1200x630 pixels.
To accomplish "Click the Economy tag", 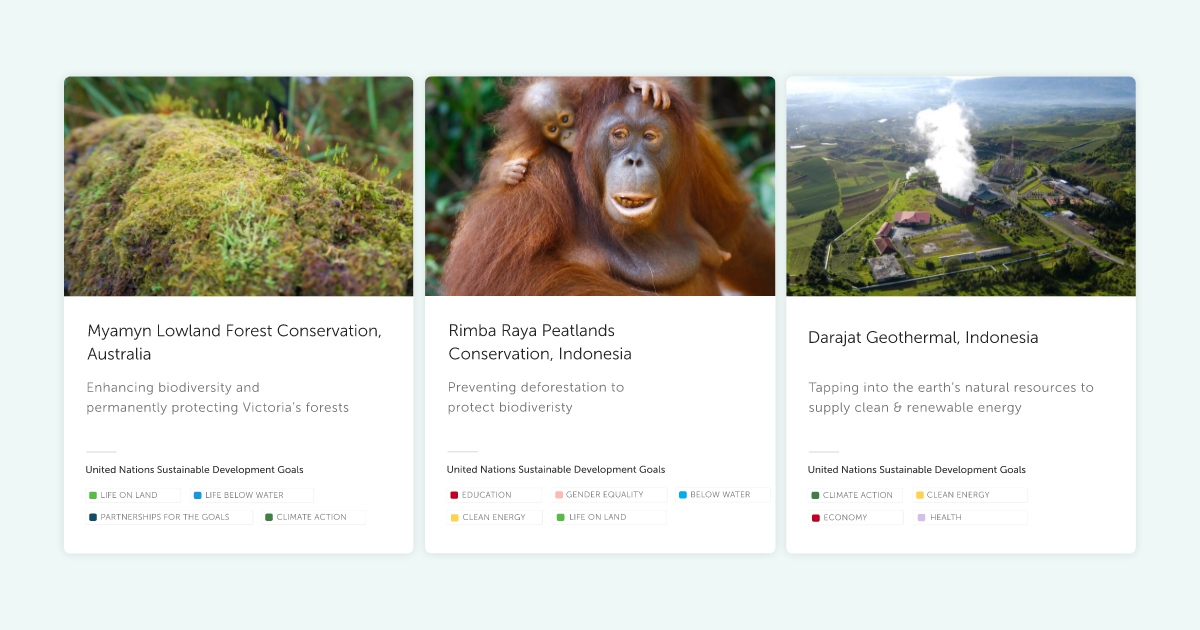I will [x=845, y=518].
